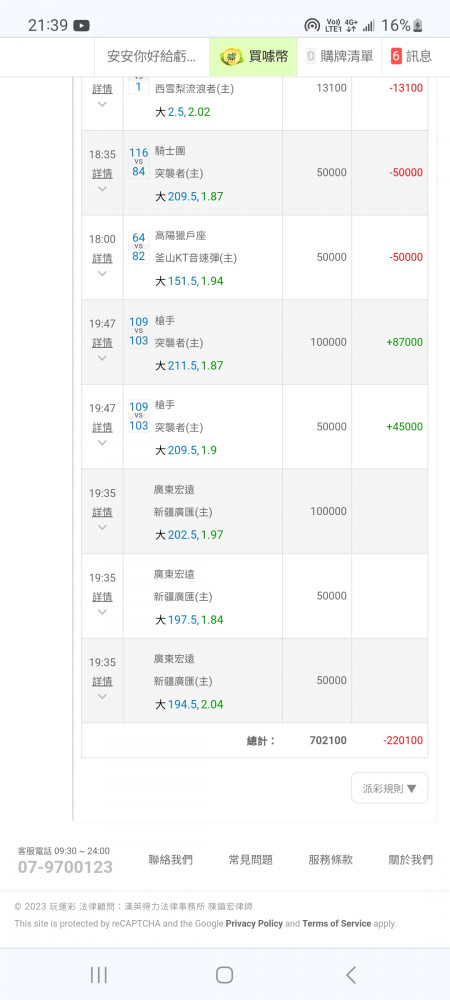
Task: Expand details chevron for the 18:35 bet
Action: (x=102, y=189)
